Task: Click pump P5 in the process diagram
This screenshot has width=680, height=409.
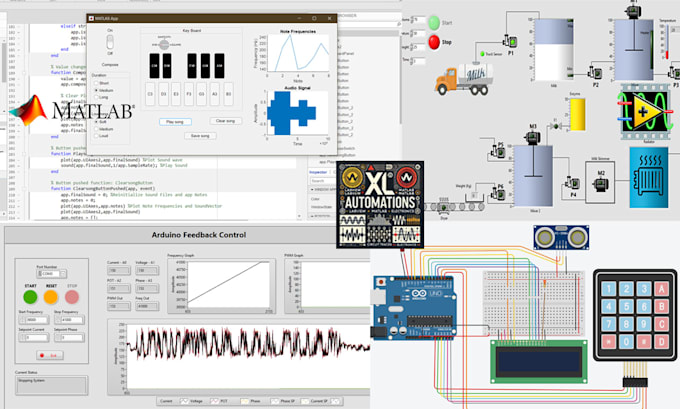Action: pyautogui.click(x=498, y=151)
